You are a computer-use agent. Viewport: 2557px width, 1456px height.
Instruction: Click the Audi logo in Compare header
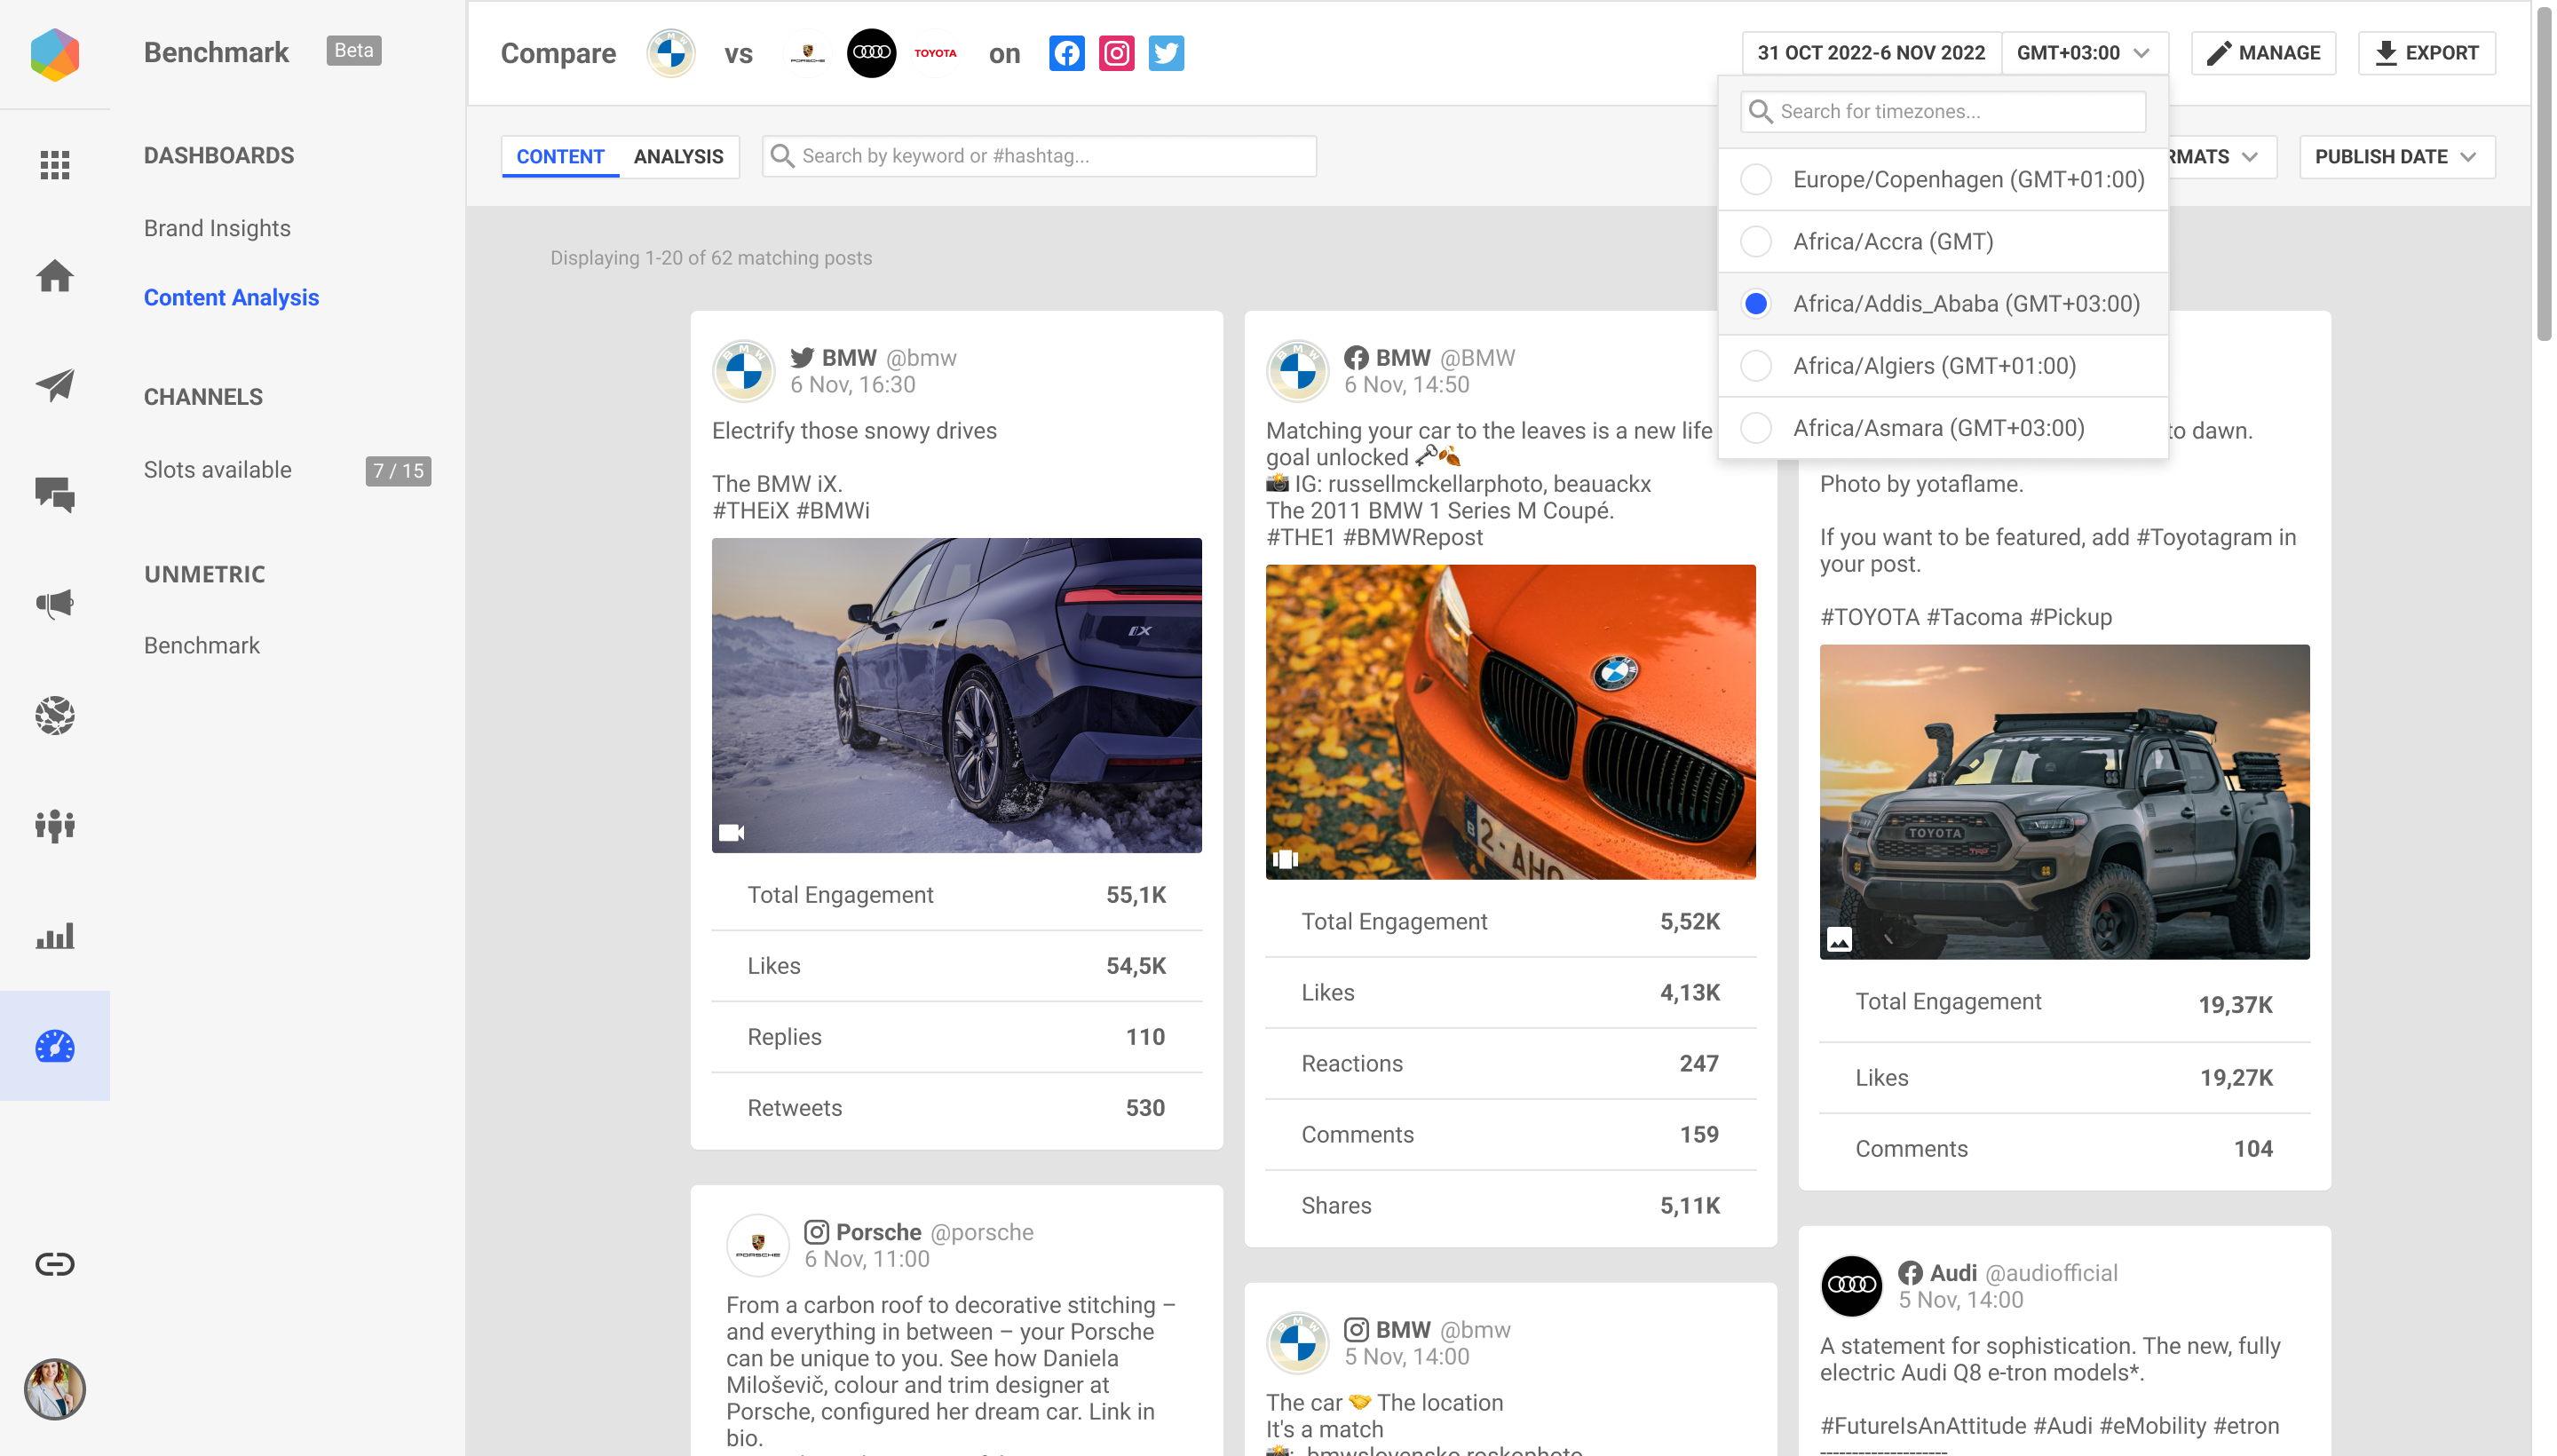tap(872, 53)
